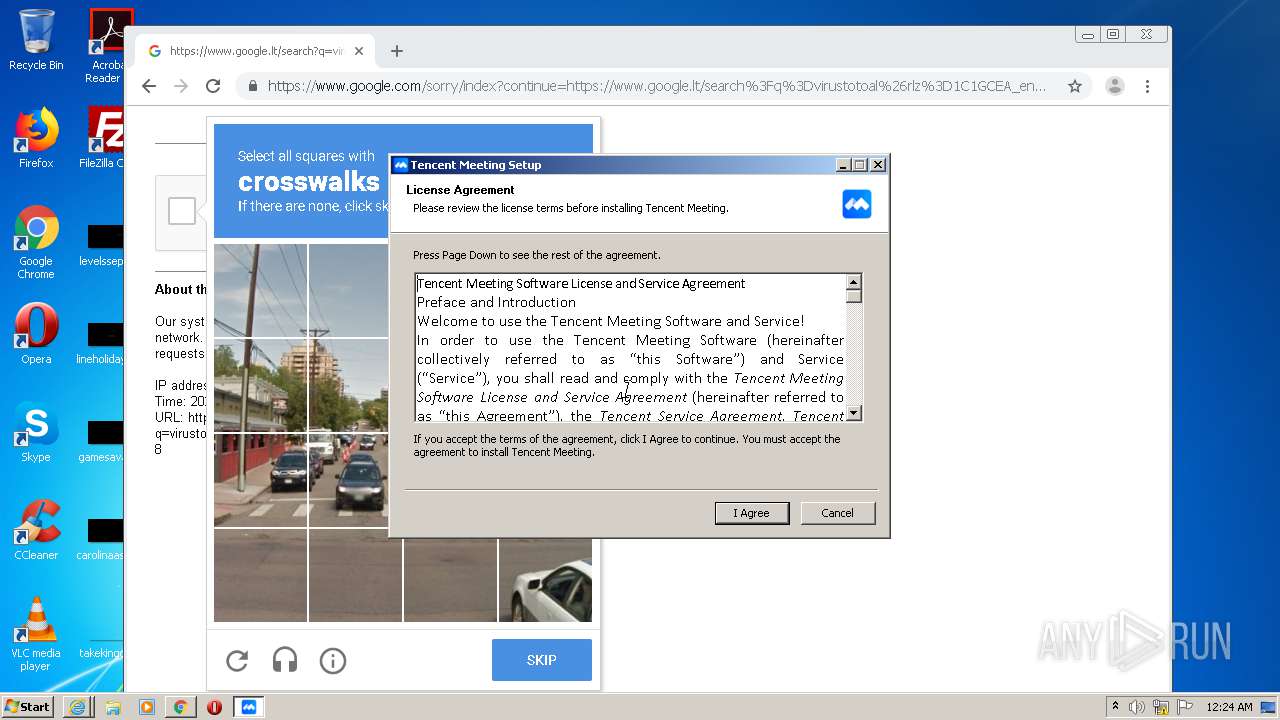
Task: Go back in Chrome
Action: (x=149, y=86)
